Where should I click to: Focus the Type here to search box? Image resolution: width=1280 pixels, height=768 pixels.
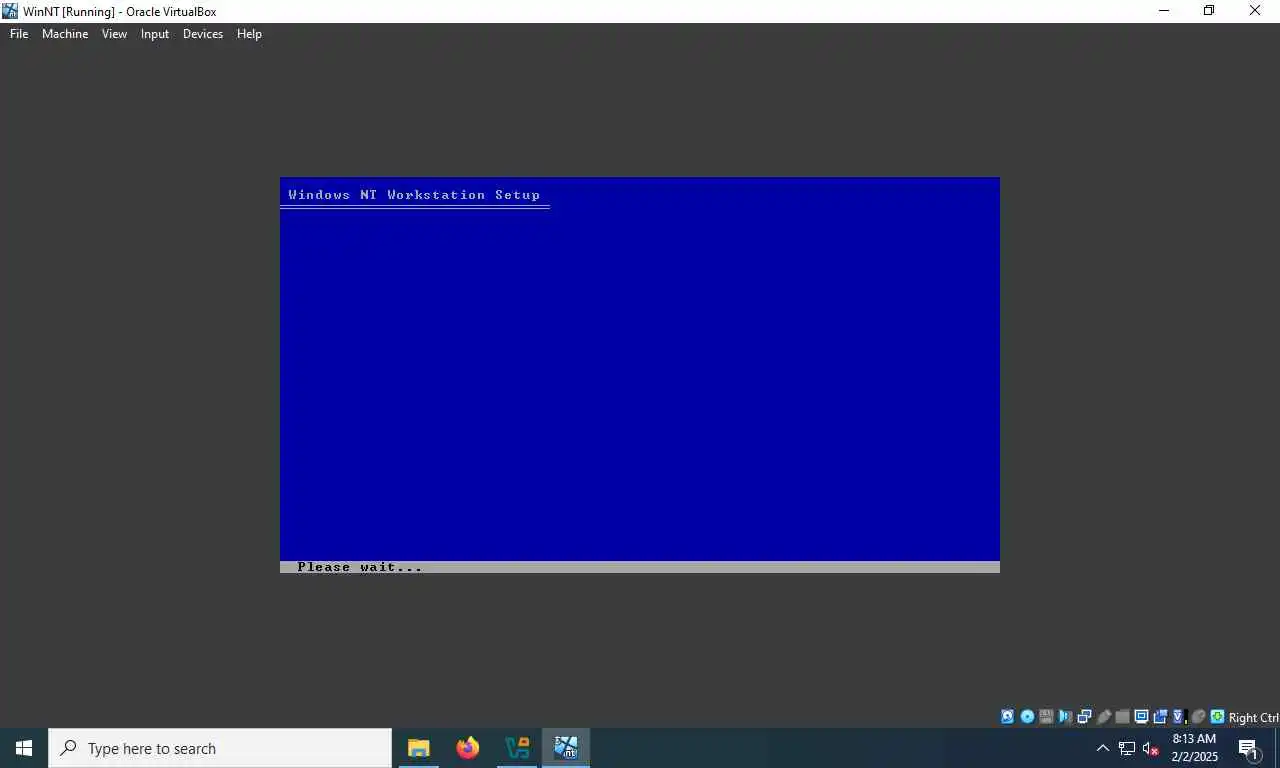(x=220, y=748)
